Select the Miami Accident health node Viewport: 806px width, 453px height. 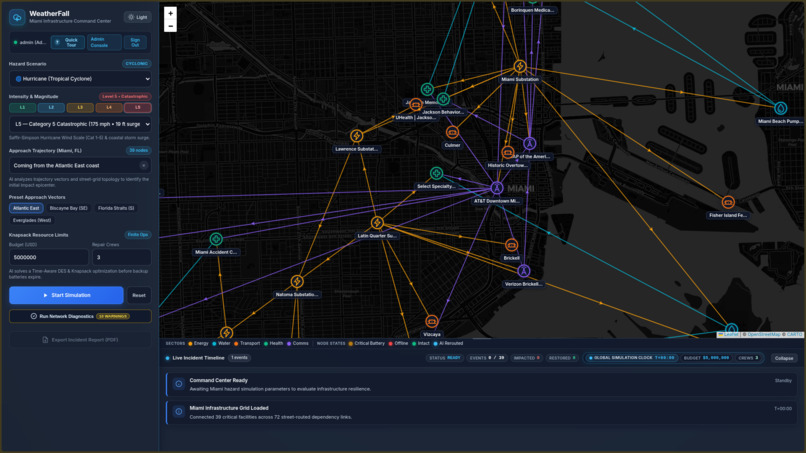coord(216,239)
